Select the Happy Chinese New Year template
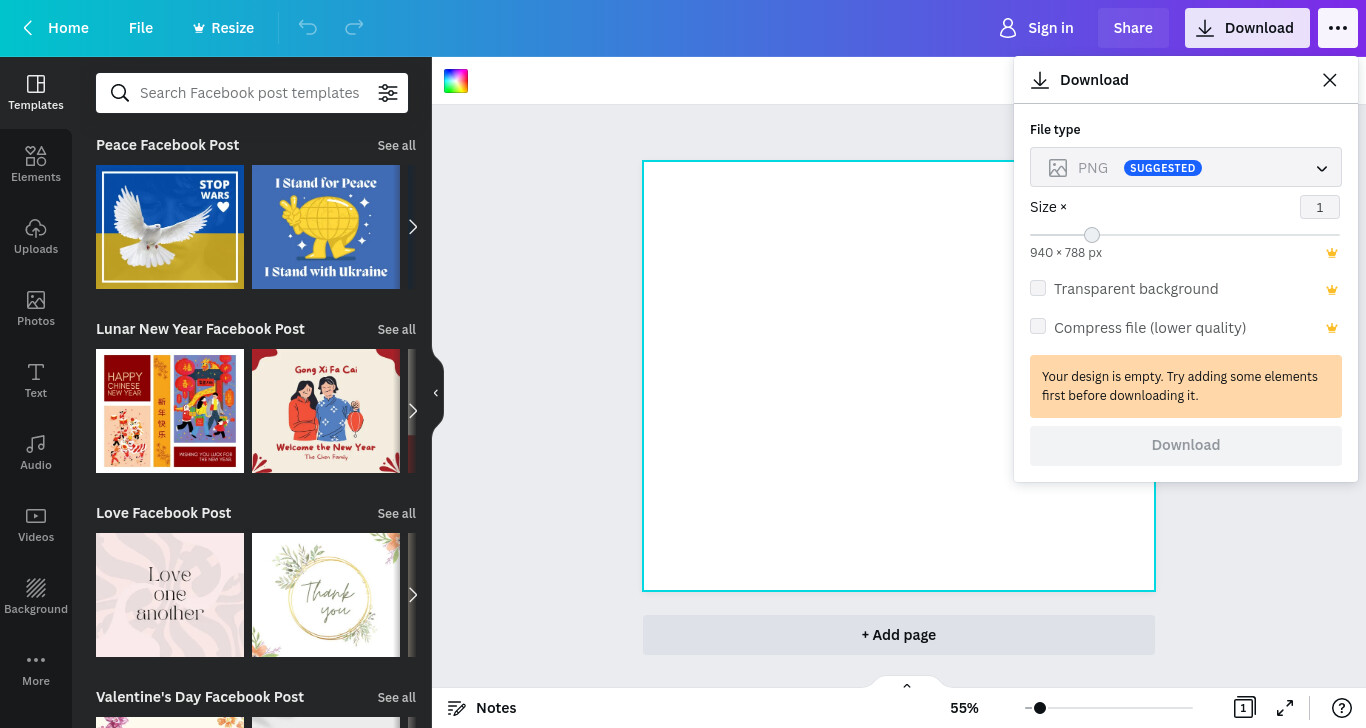This screenshot has height=728, width=1366. pos(170,411)
